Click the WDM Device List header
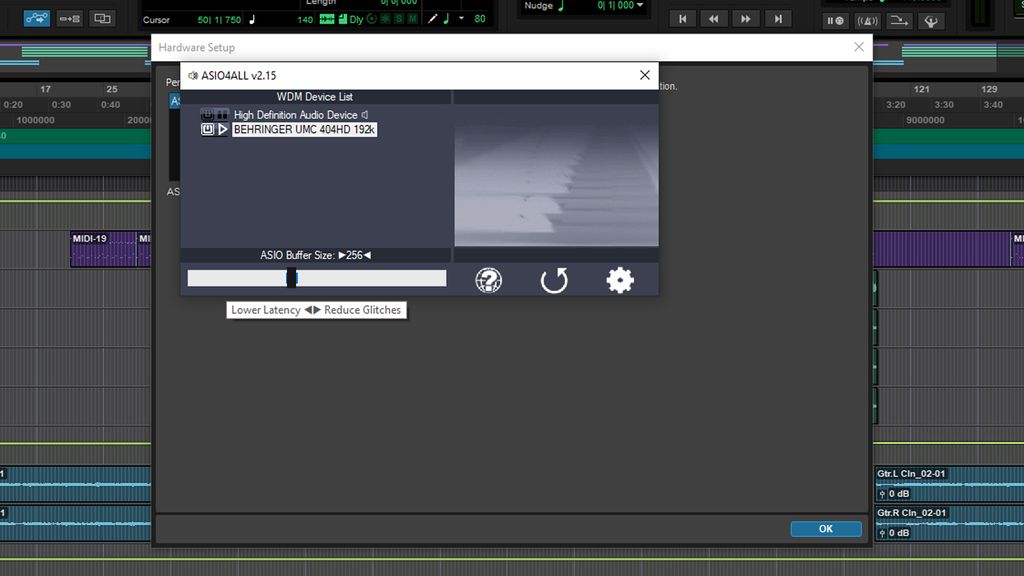The image size is (1024, 576). tap(315, 97)
